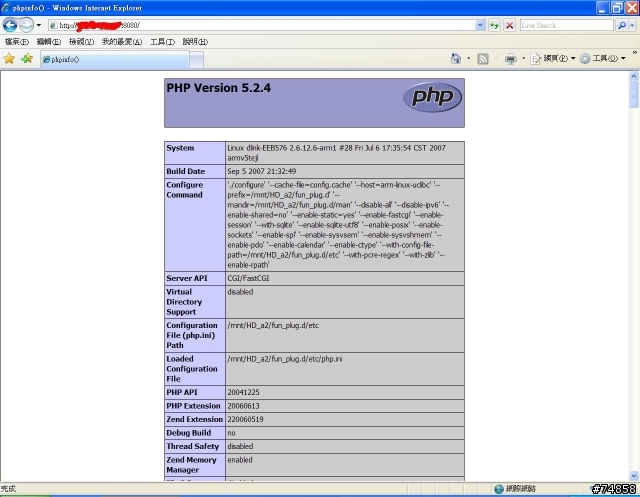Open the 說明(H) menu
The width and height of the screenshot is (640, 497).
[195, 42]
